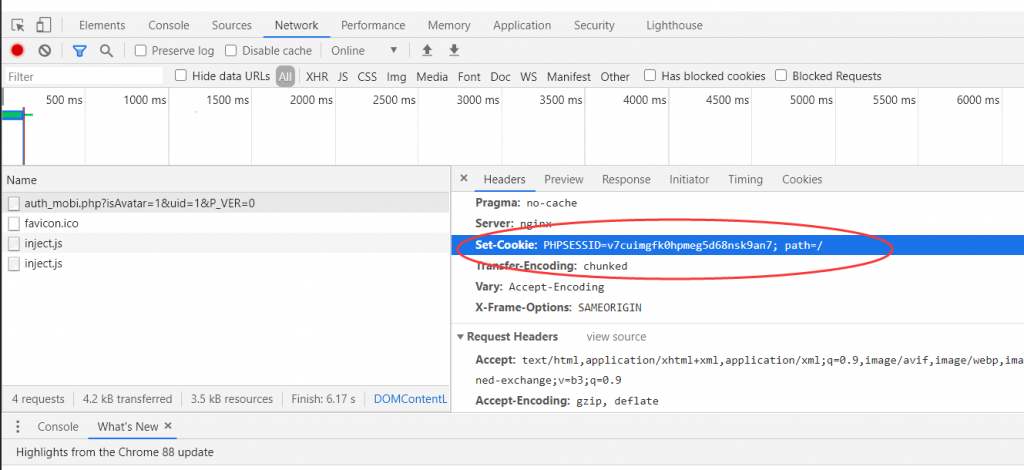1024x470 pixels.
Task: Select the Headers detail tab
Action: pyautogui.click(x=504, y=179)
